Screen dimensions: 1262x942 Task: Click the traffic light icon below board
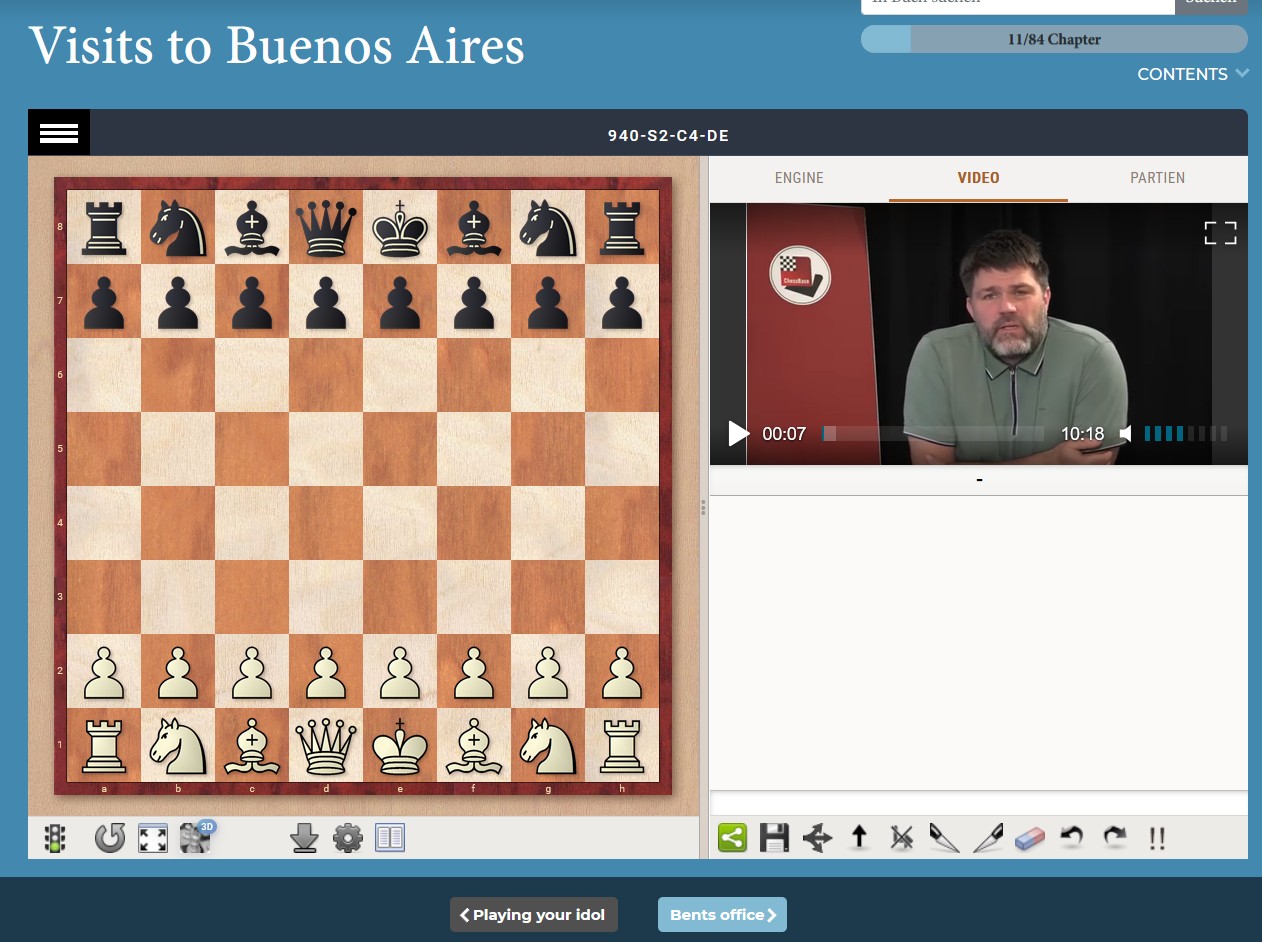(57, 838)
